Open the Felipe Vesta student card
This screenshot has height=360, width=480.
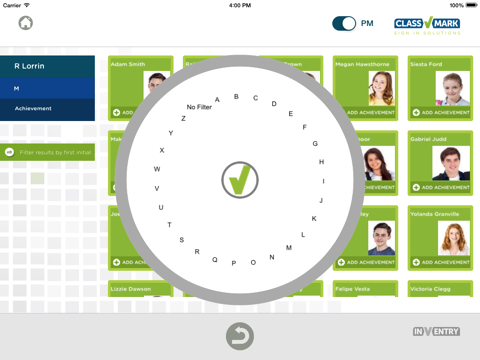[x=365, y=289]
